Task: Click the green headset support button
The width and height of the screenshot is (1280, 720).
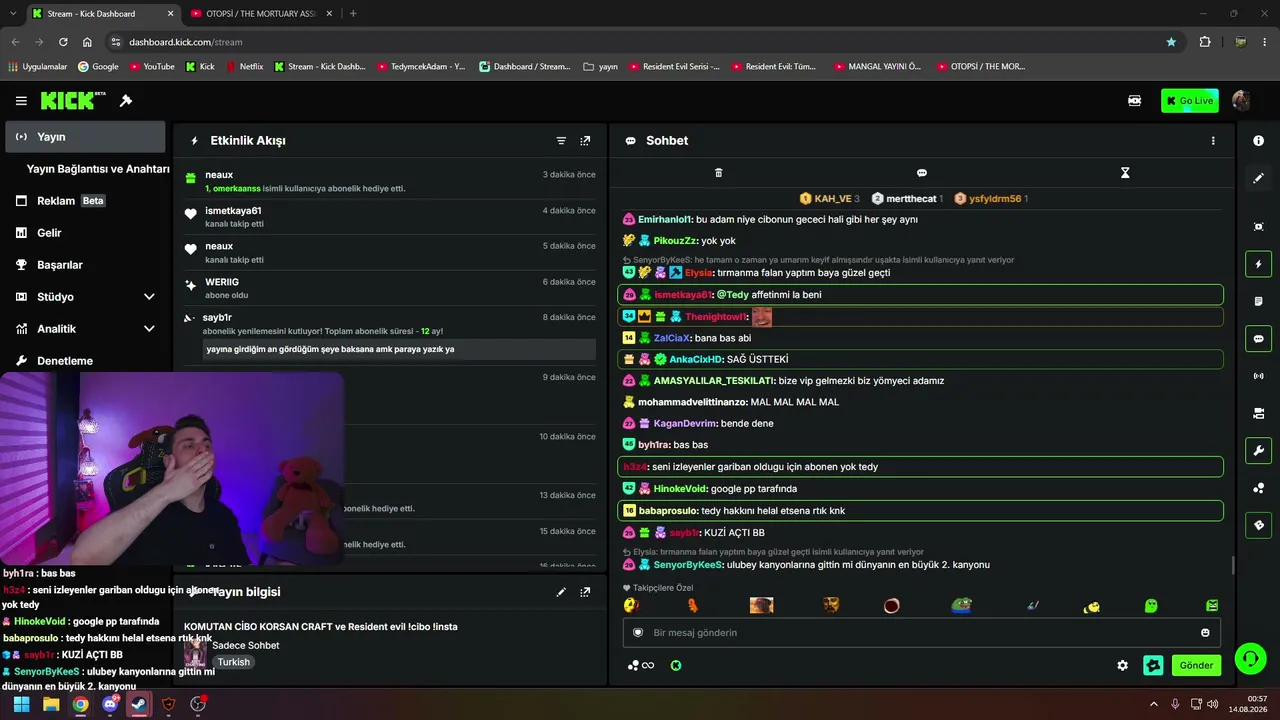Action: pos(1250,659)
